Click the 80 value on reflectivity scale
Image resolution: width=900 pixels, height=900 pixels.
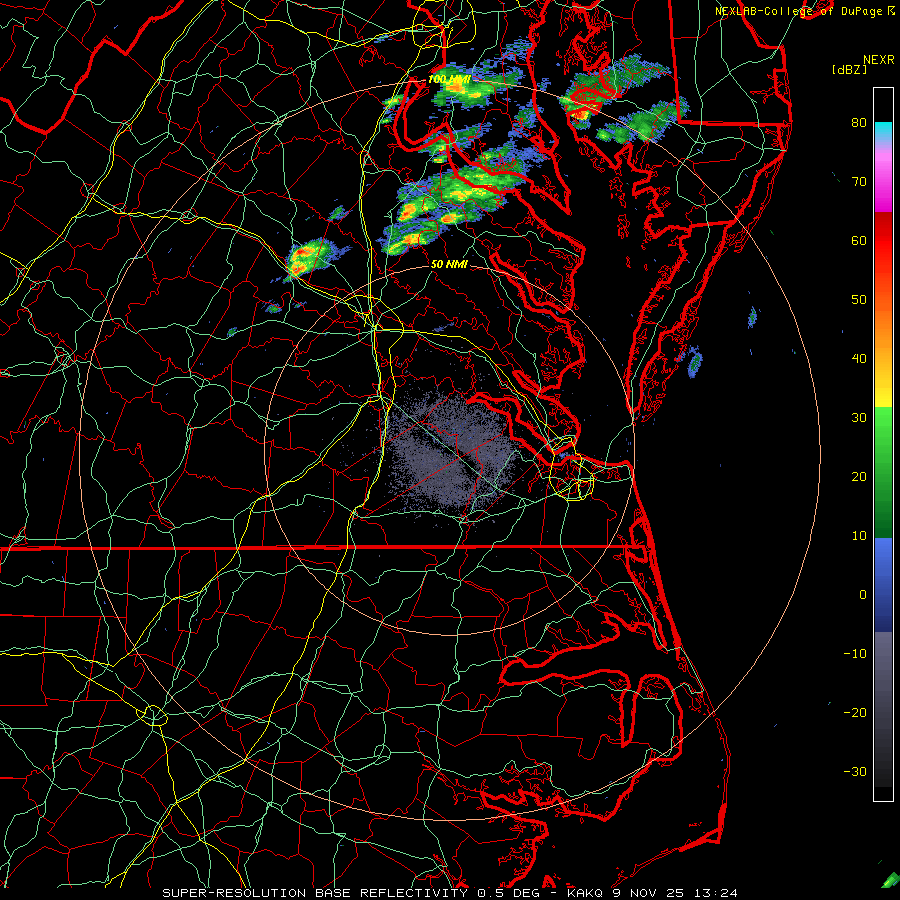[859, 122]
